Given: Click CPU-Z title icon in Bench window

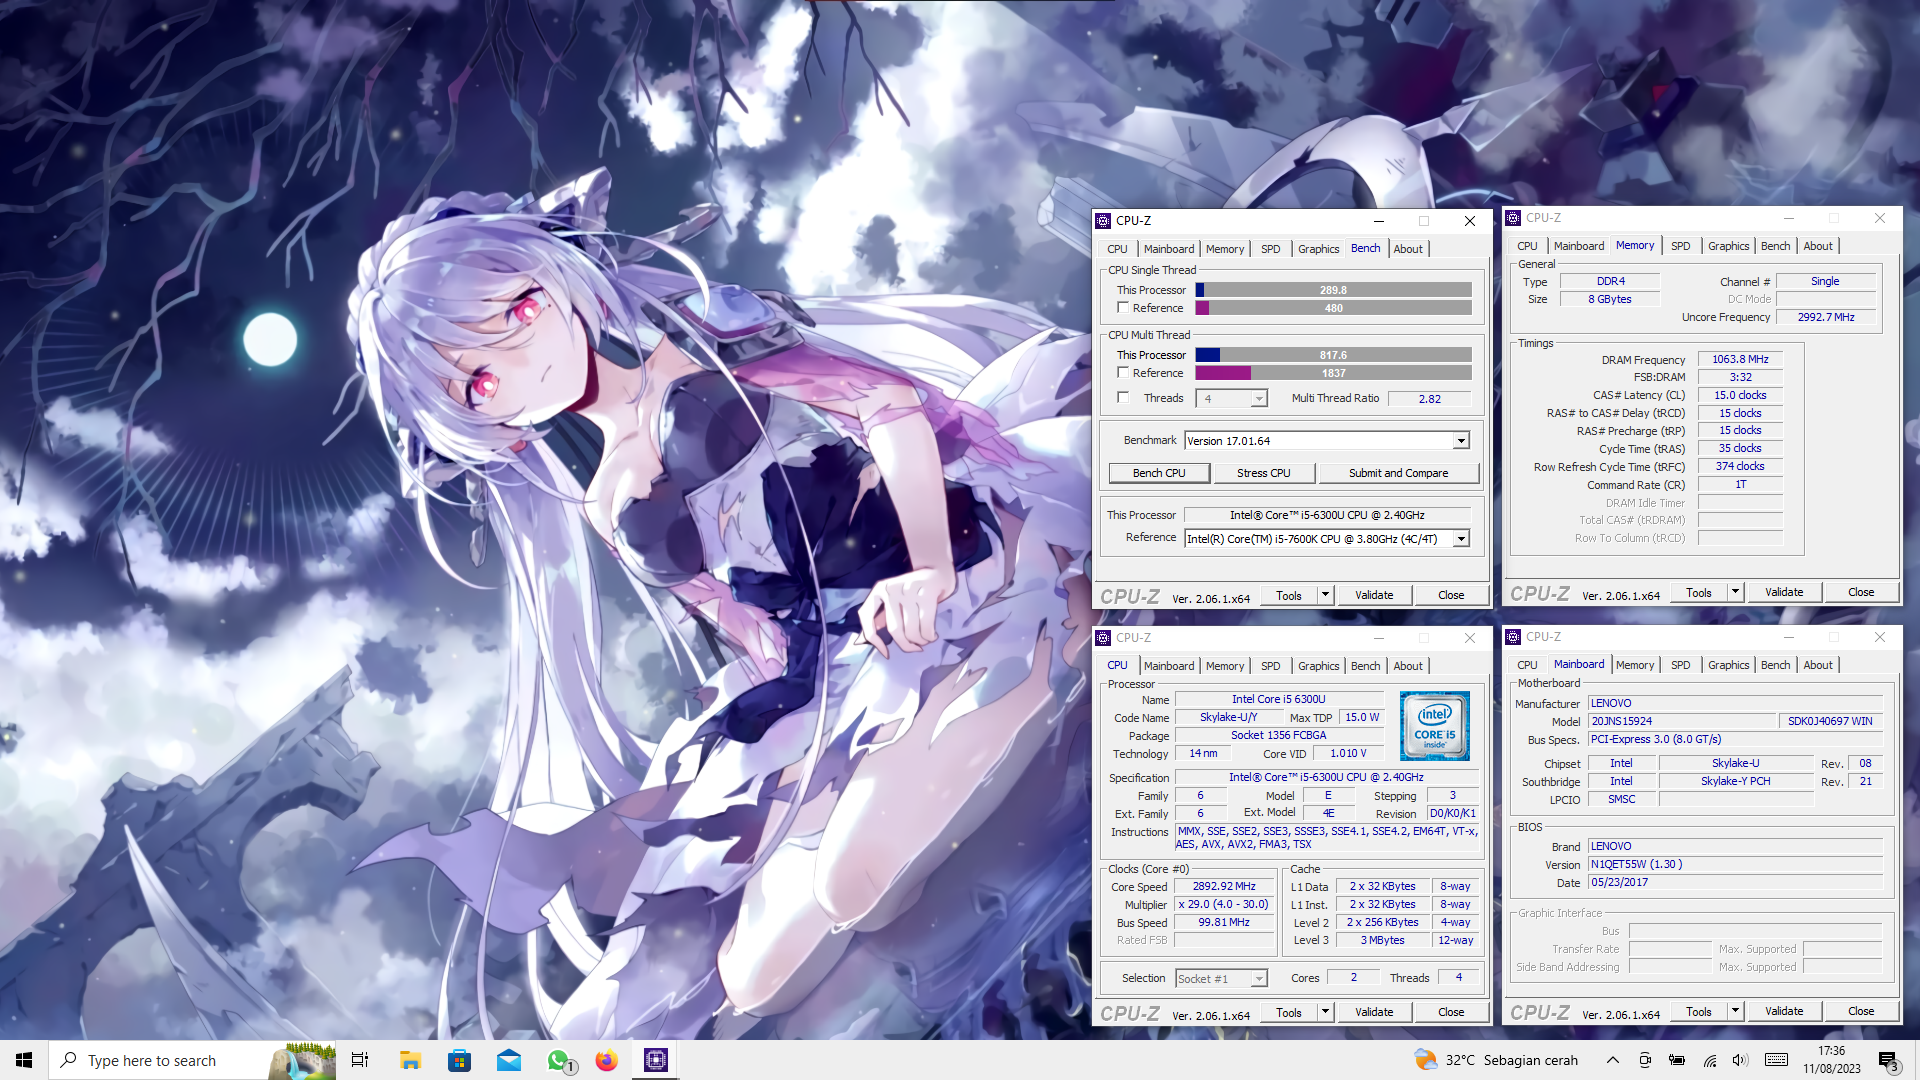Looking at the screenshot, I should [1103, 221].
